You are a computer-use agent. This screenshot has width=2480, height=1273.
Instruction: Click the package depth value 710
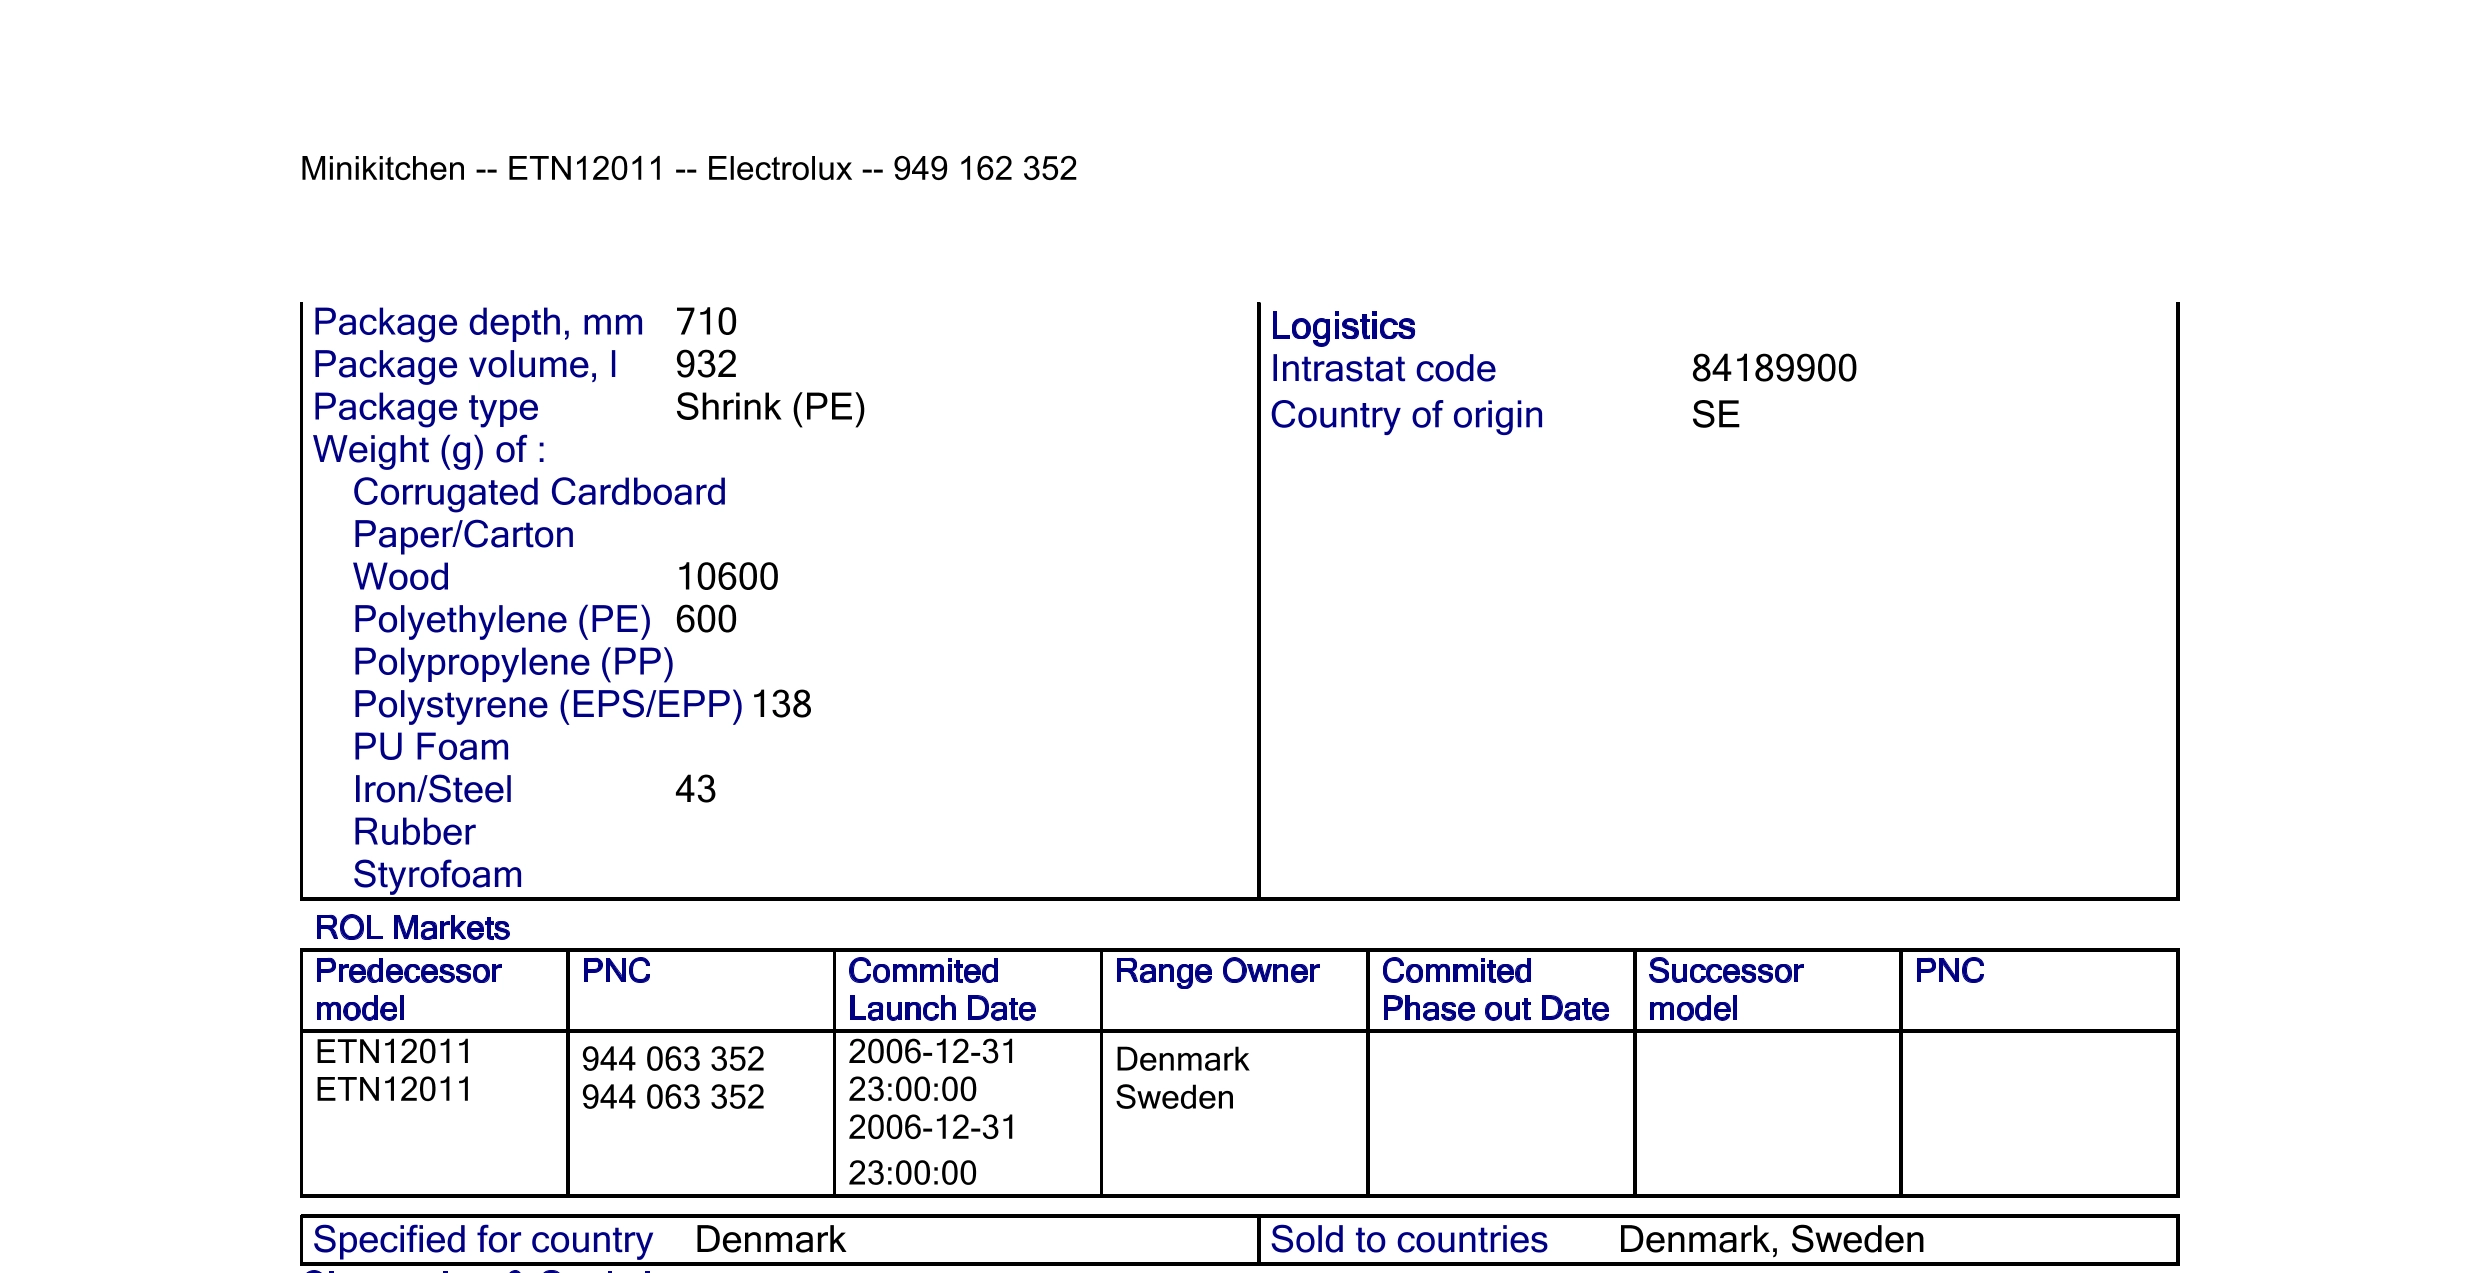pos(706,322)
